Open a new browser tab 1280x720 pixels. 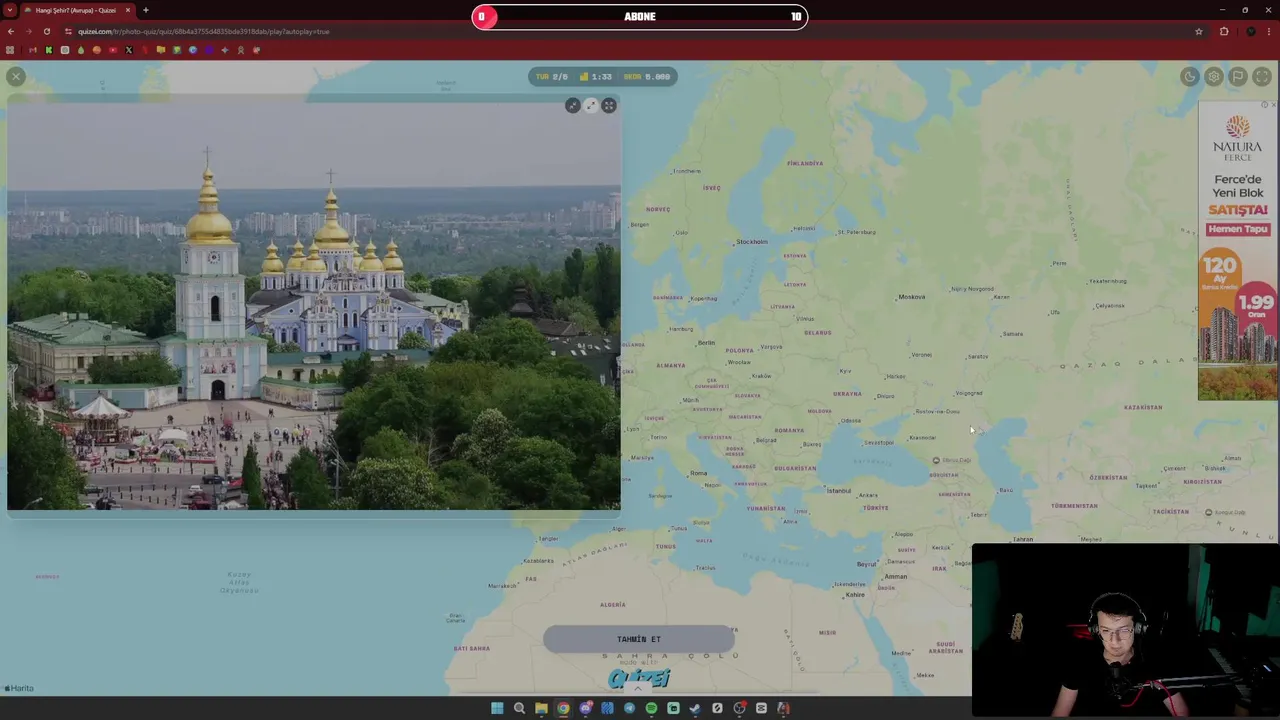145,10
